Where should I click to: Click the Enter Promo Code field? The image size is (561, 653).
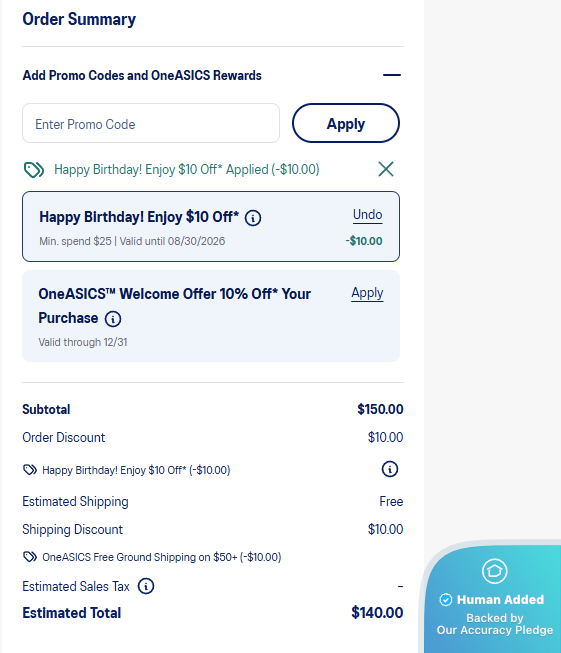[x=151, y=123]
